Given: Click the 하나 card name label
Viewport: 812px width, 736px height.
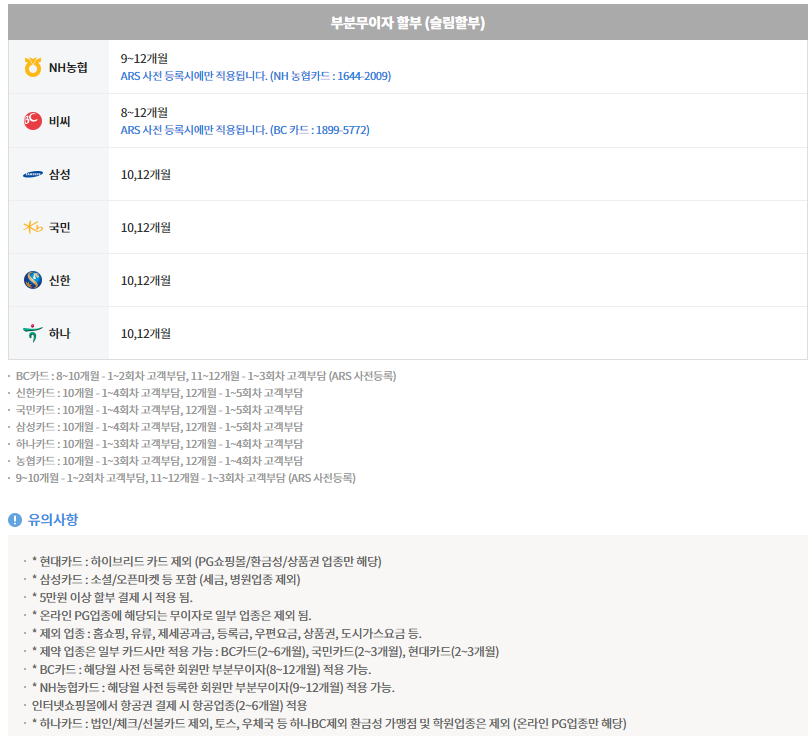Looking at the screenshot, I should [60, 333].
